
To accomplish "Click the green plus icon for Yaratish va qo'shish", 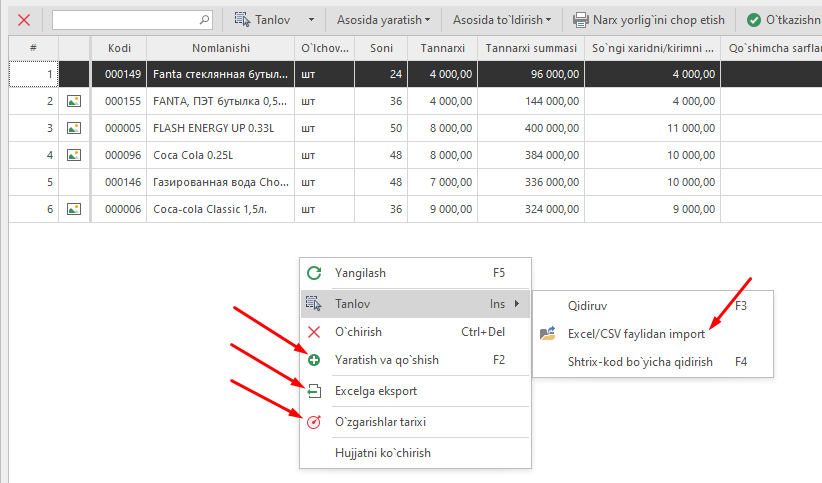I will (314, 360).
